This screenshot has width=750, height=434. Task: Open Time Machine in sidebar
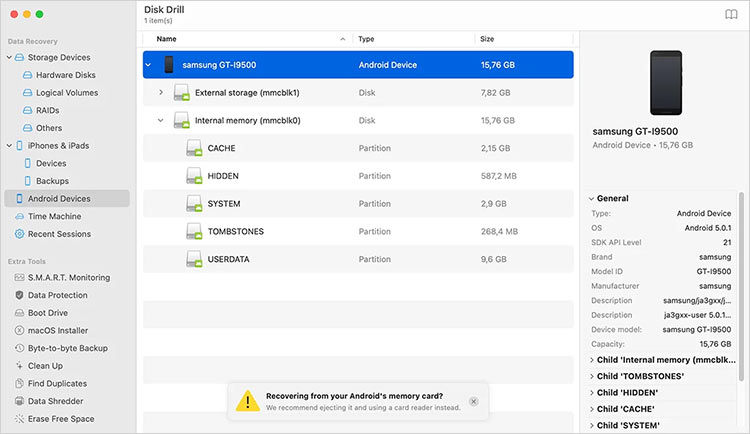pyautogui.click(x=54, y=216)
